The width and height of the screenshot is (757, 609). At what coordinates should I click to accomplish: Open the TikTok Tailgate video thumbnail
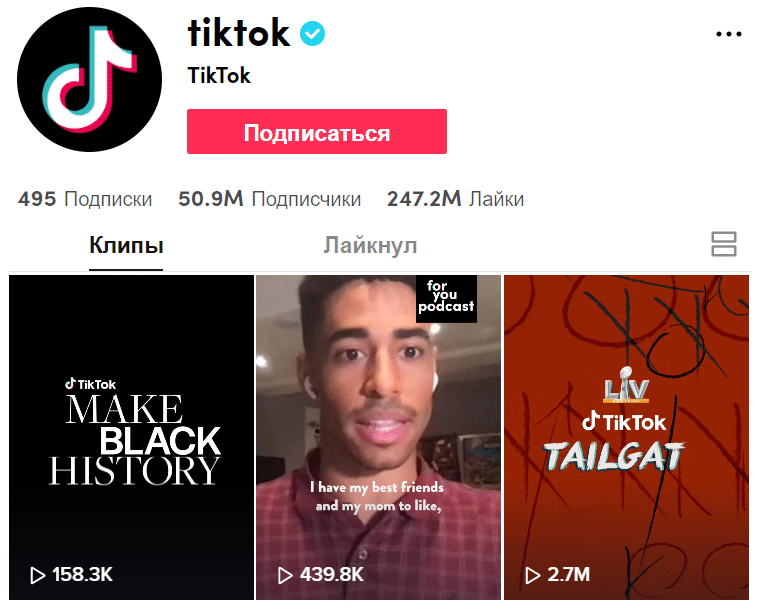pyautogui.click(x=626, y=438)
